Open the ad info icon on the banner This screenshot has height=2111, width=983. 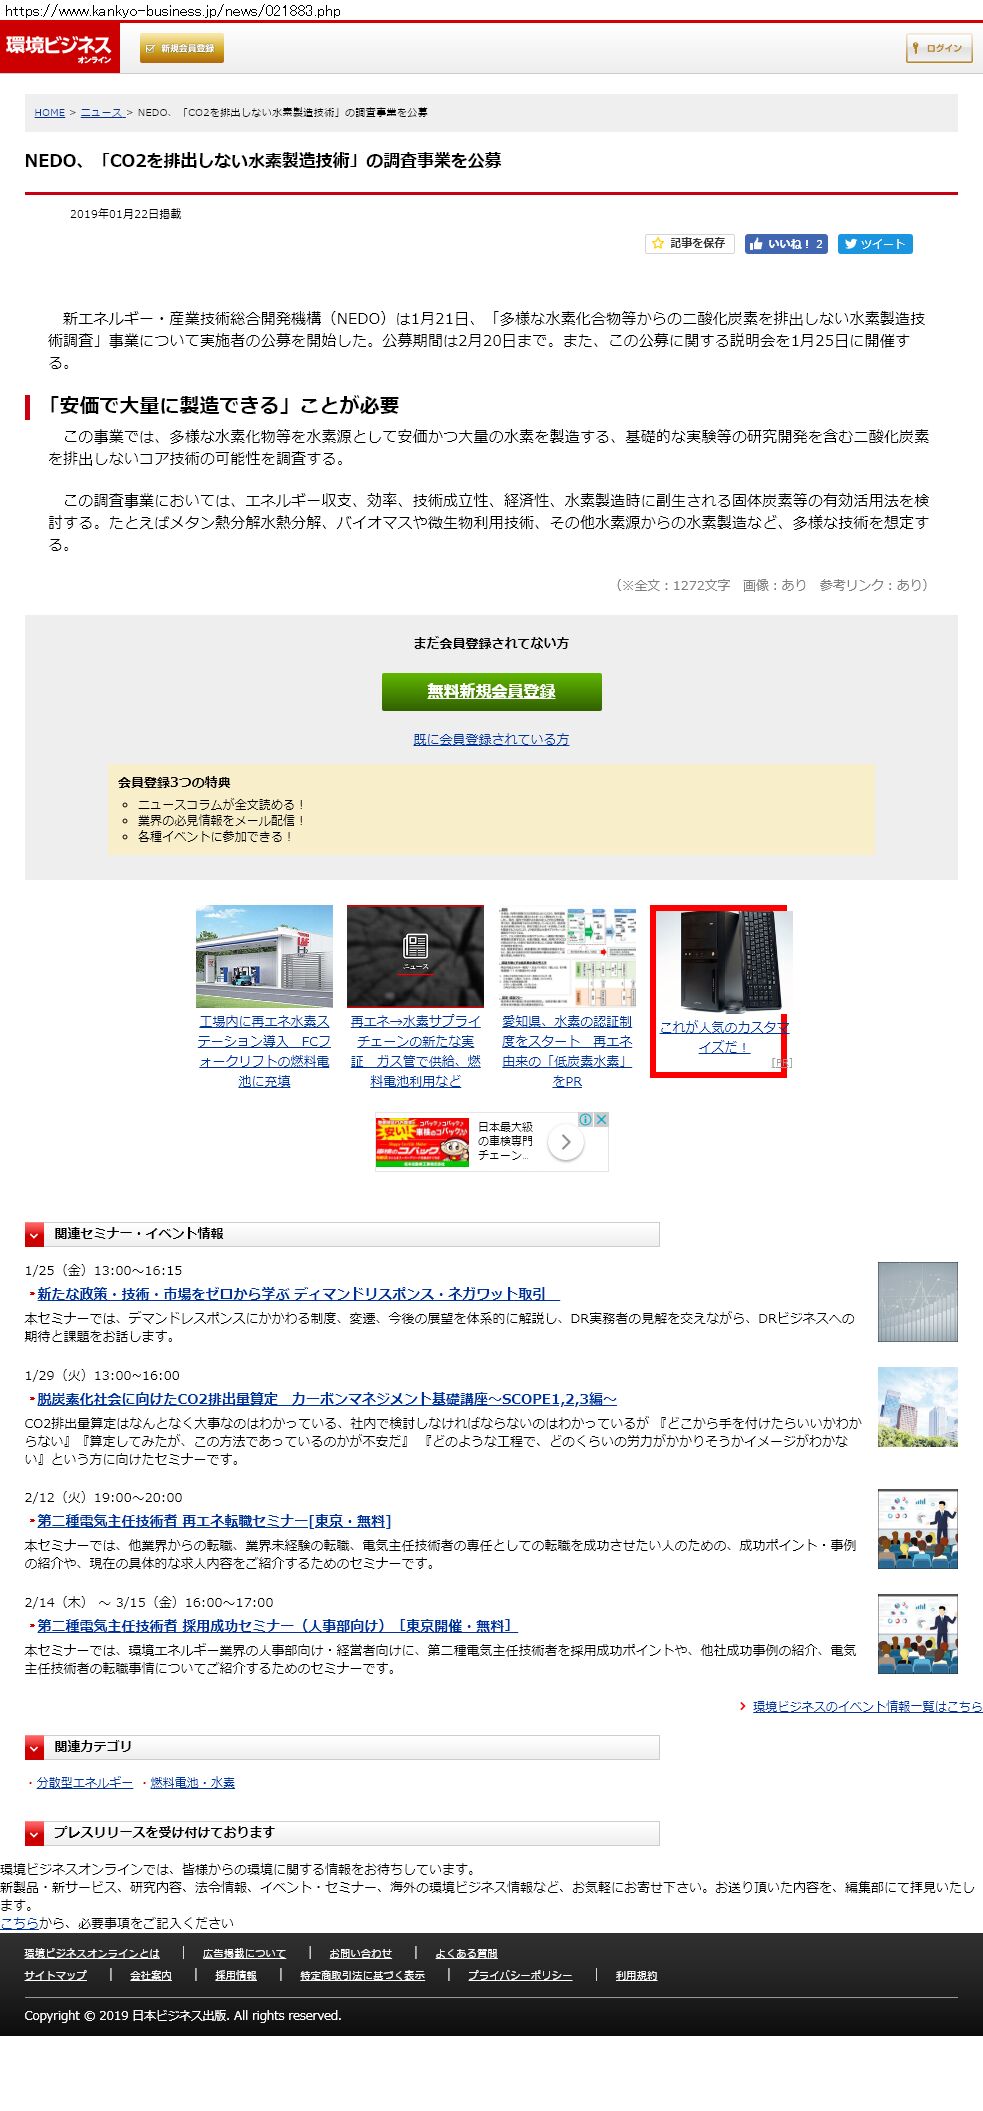point(586,1119)
